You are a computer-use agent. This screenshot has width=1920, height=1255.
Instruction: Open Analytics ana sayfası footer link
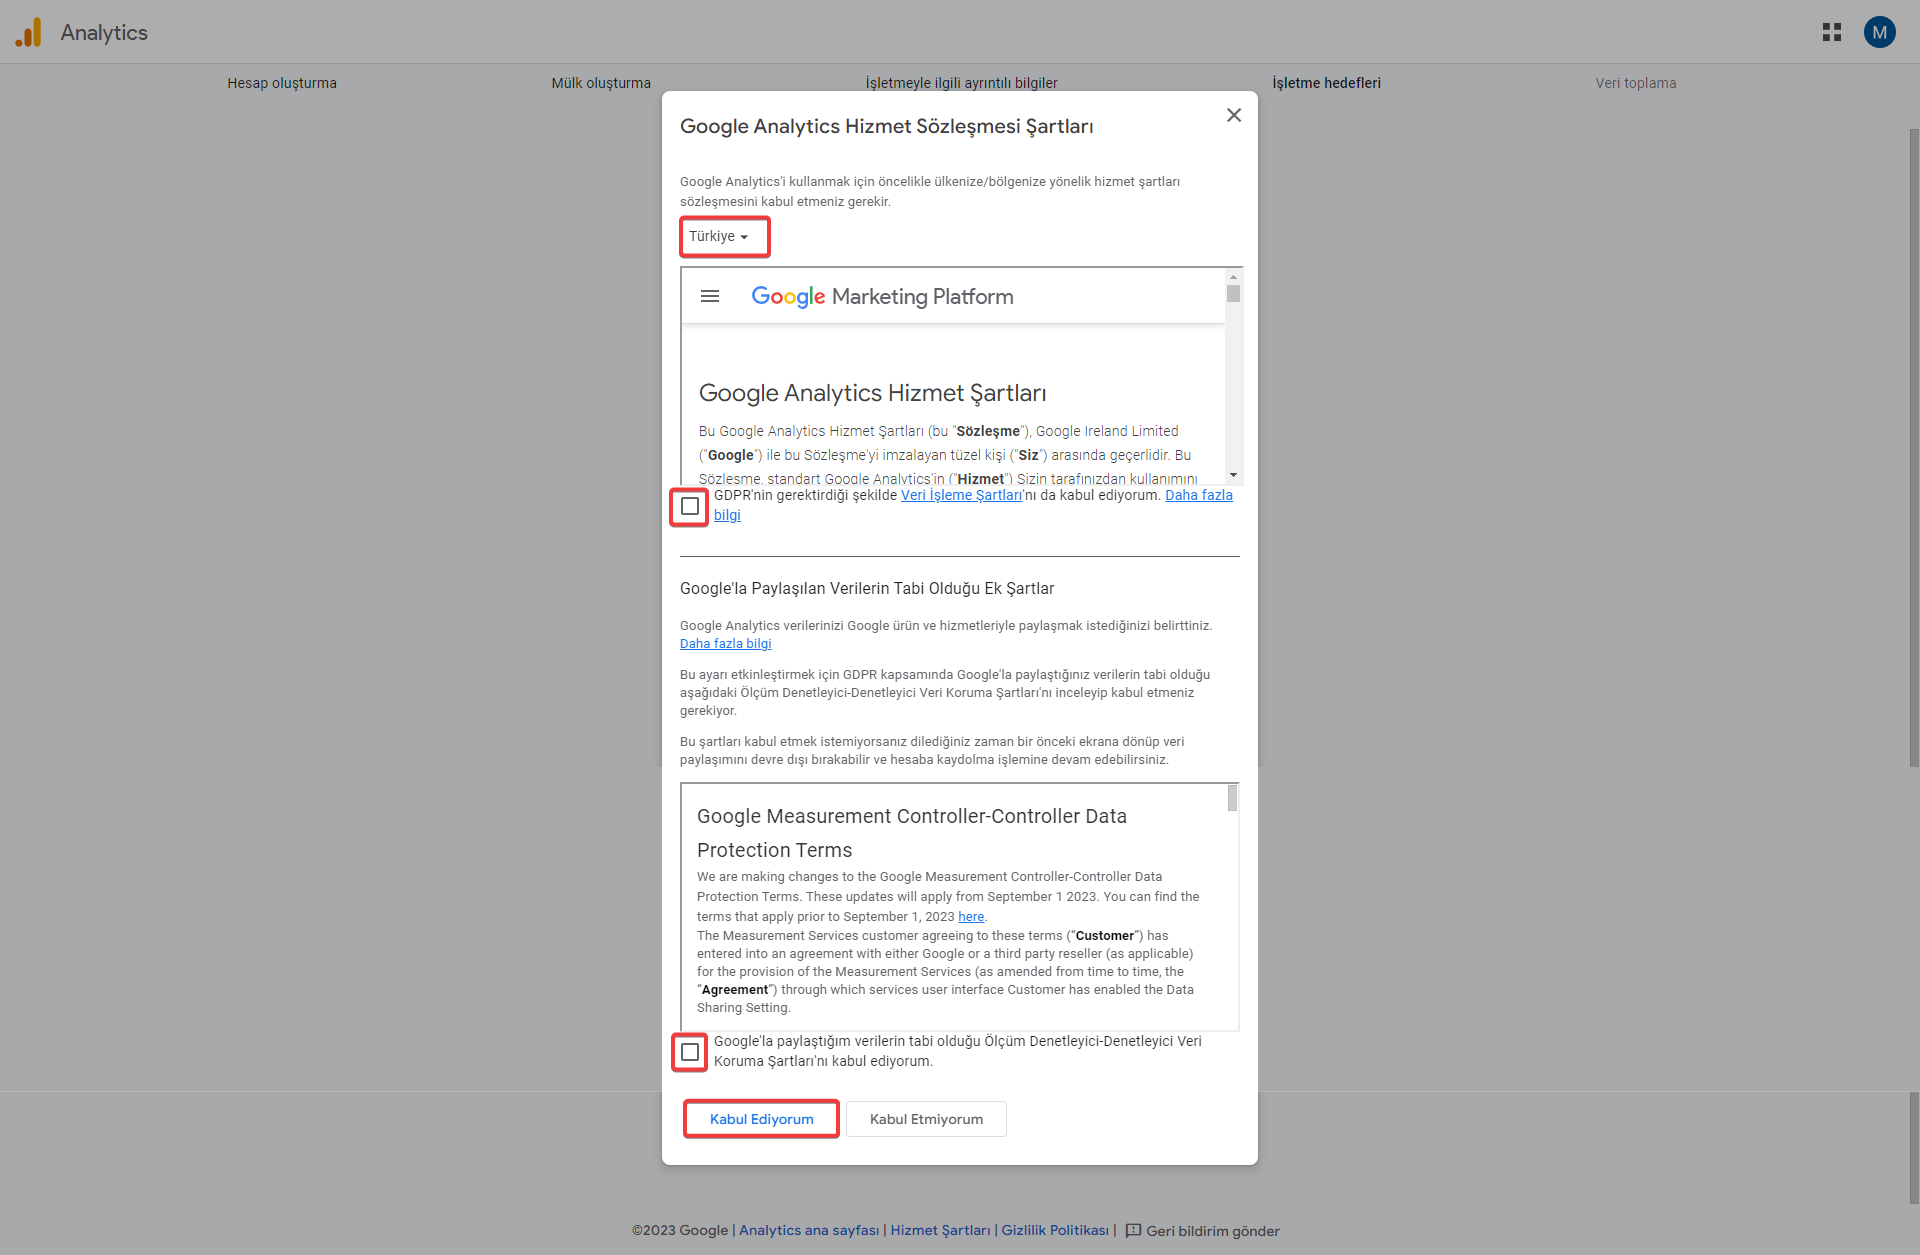tap(809, 1231)
